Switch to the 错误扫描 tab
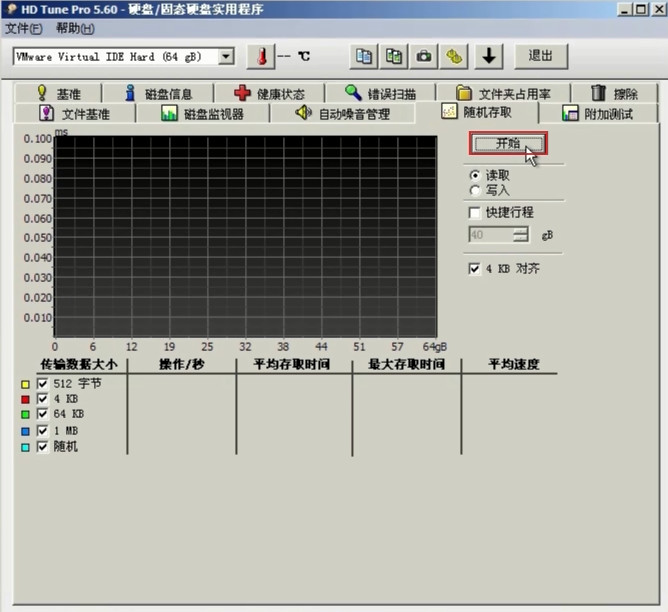This screenshot has height=612, width=668. click(x=380, y=93)
